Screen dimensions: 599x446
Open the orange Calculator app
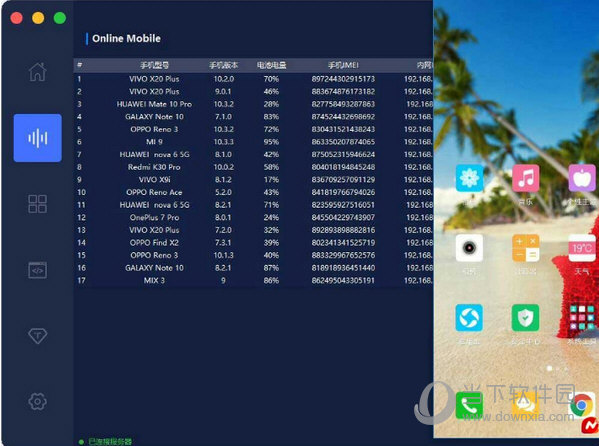pos(526,248)
